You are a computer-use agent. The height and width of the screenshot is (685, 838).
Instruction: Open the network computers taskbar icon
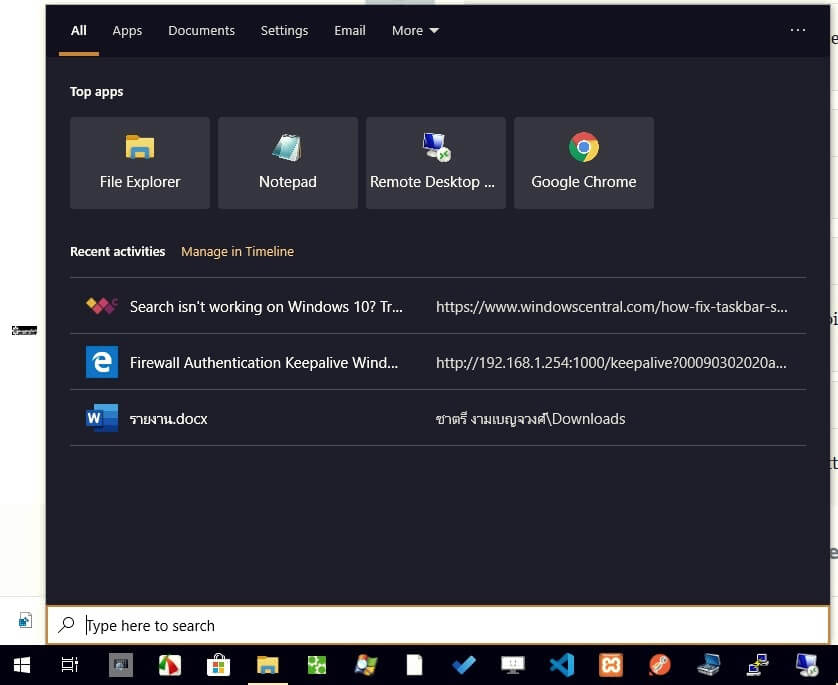point(758,665)
